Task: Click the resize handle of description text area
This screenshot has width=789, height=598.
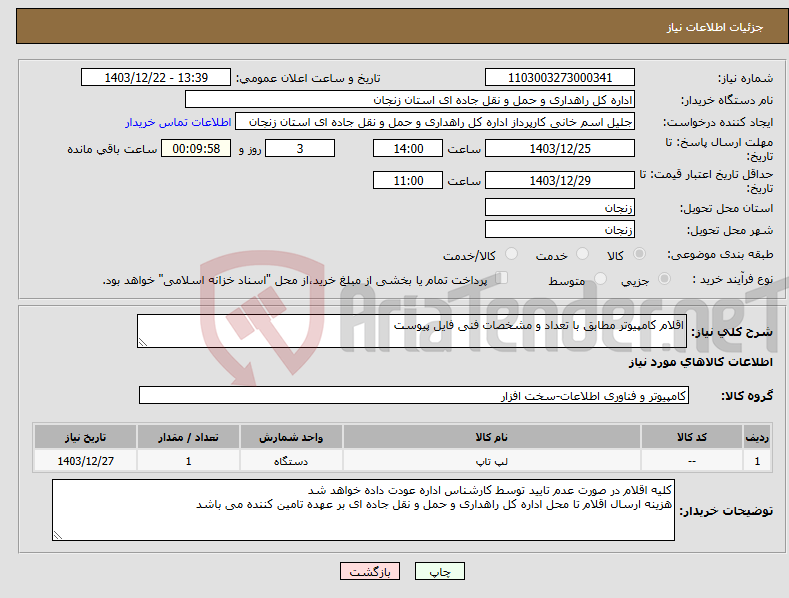Action: (143, 342)
